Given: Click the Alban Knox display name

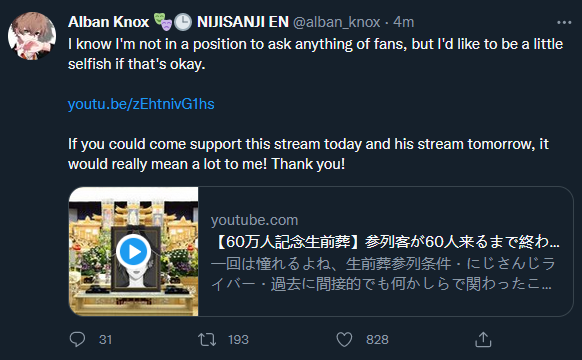Looking at the screenshot, I should (109, 22).
